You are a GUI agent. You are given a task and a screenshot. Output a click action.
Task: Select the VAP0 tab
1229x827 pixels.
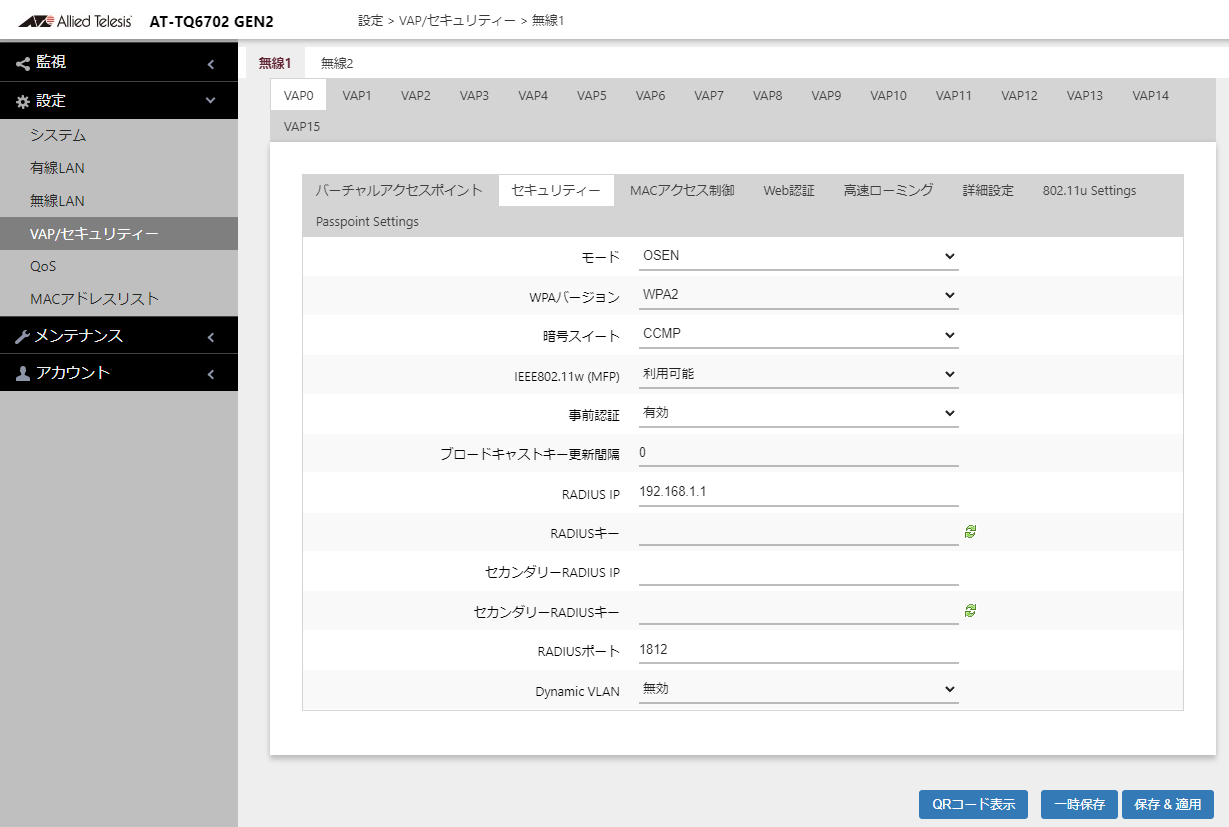[x=299, y=96]
